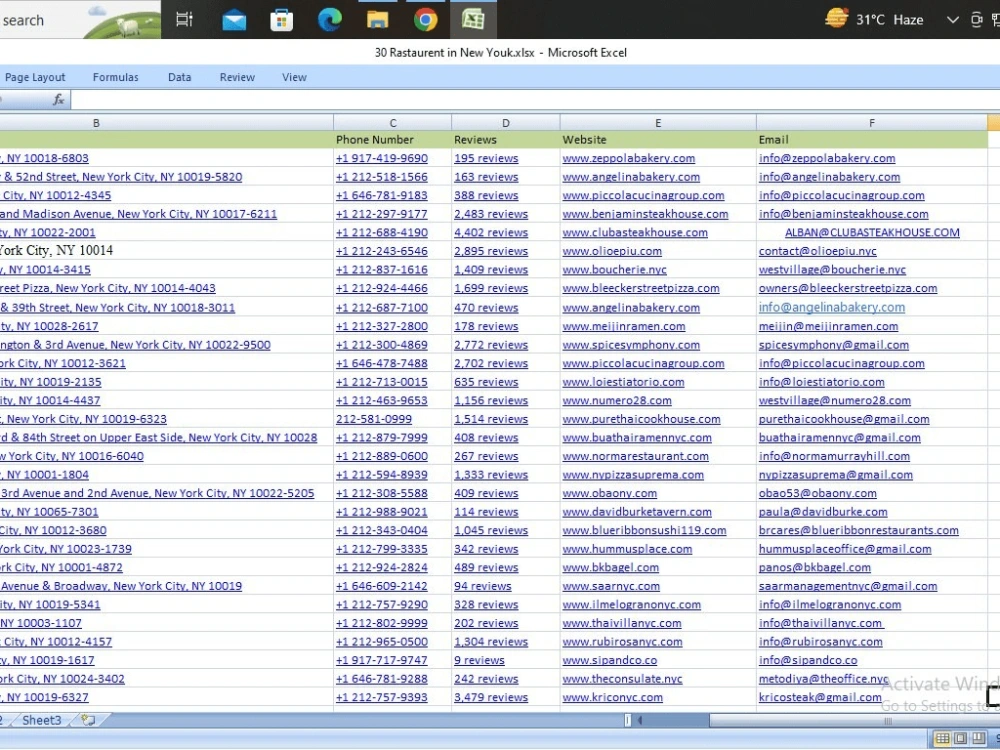Open File Explorer taskbar icon
The image size is (1000, 750).
coord(378,20)
